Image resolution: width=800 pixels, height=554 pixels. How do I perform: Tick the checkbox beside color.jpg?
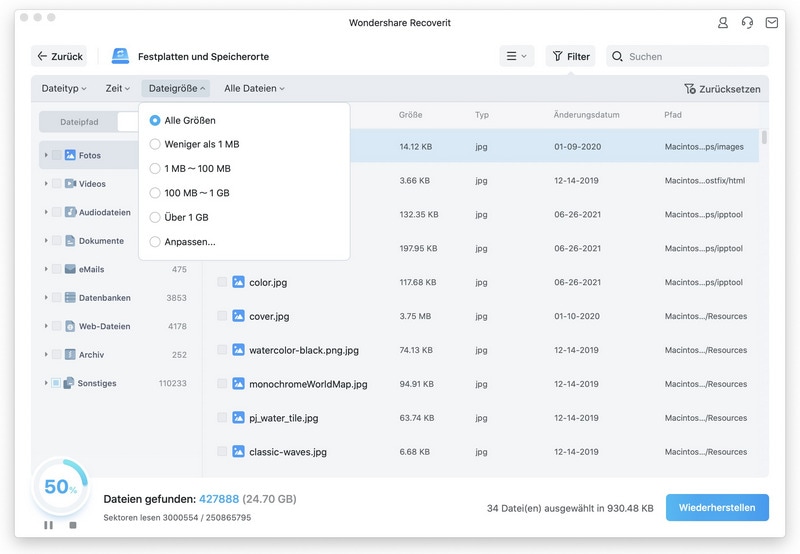pos(222,282)
